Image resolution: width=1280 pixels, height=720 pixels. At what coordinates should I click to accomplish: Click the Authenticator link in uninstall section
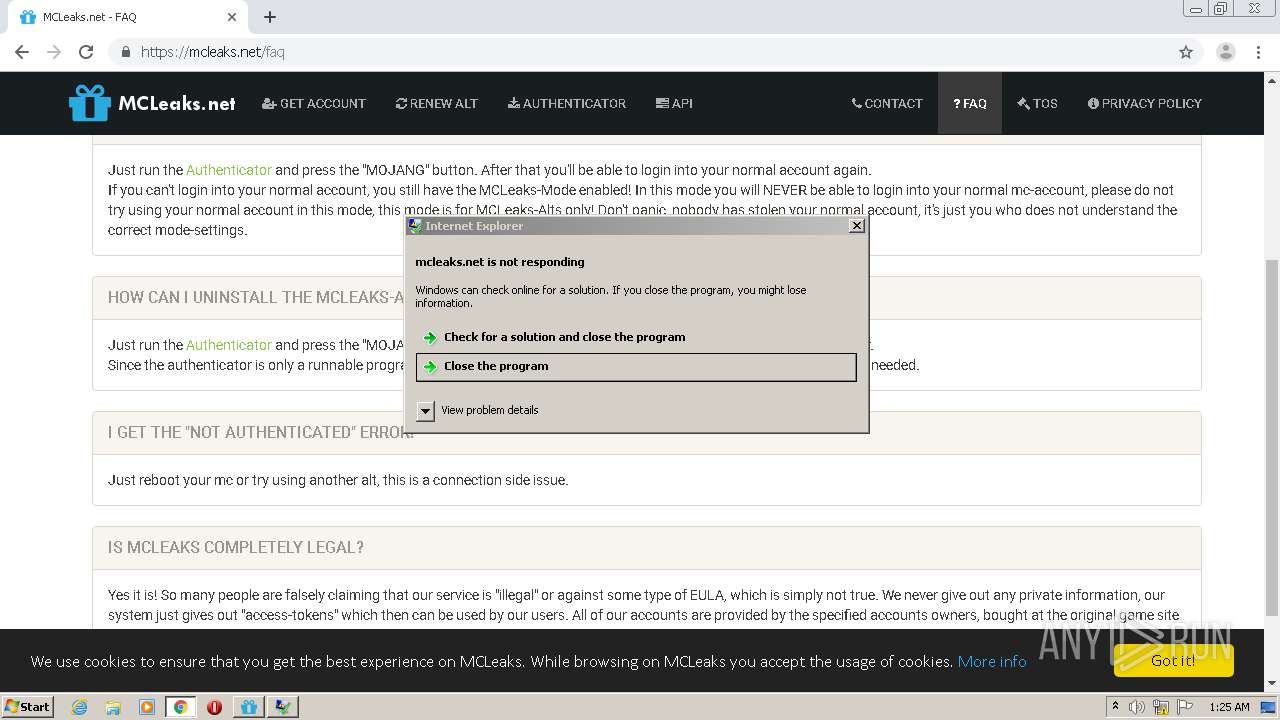click(229, 345)
